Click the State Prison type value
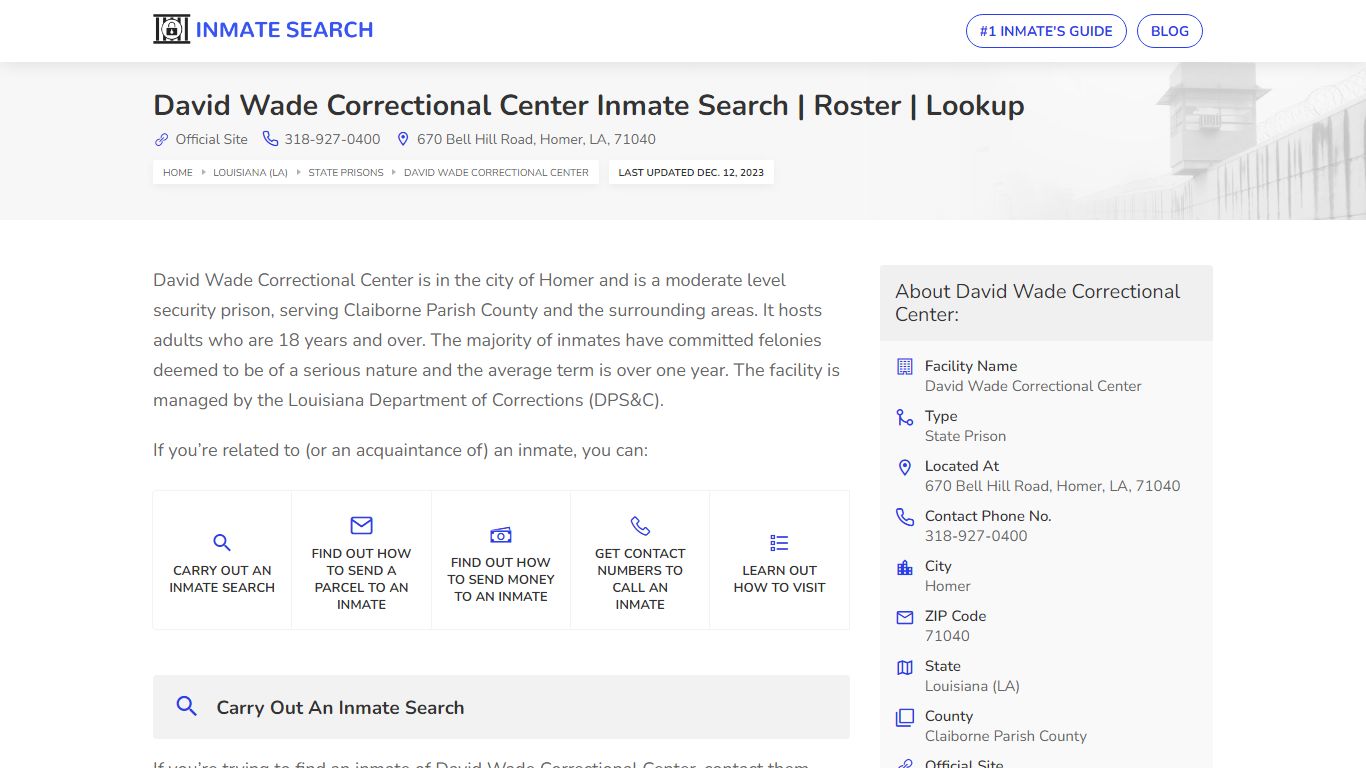The image size is (1366, 768). tap(965, 436)
